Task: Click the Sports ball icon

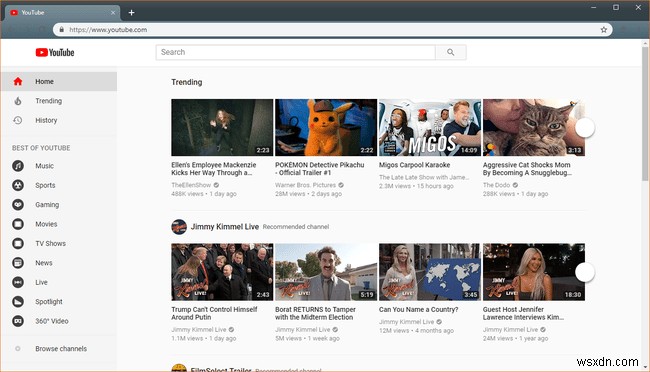Action: [x=18, y=185]
